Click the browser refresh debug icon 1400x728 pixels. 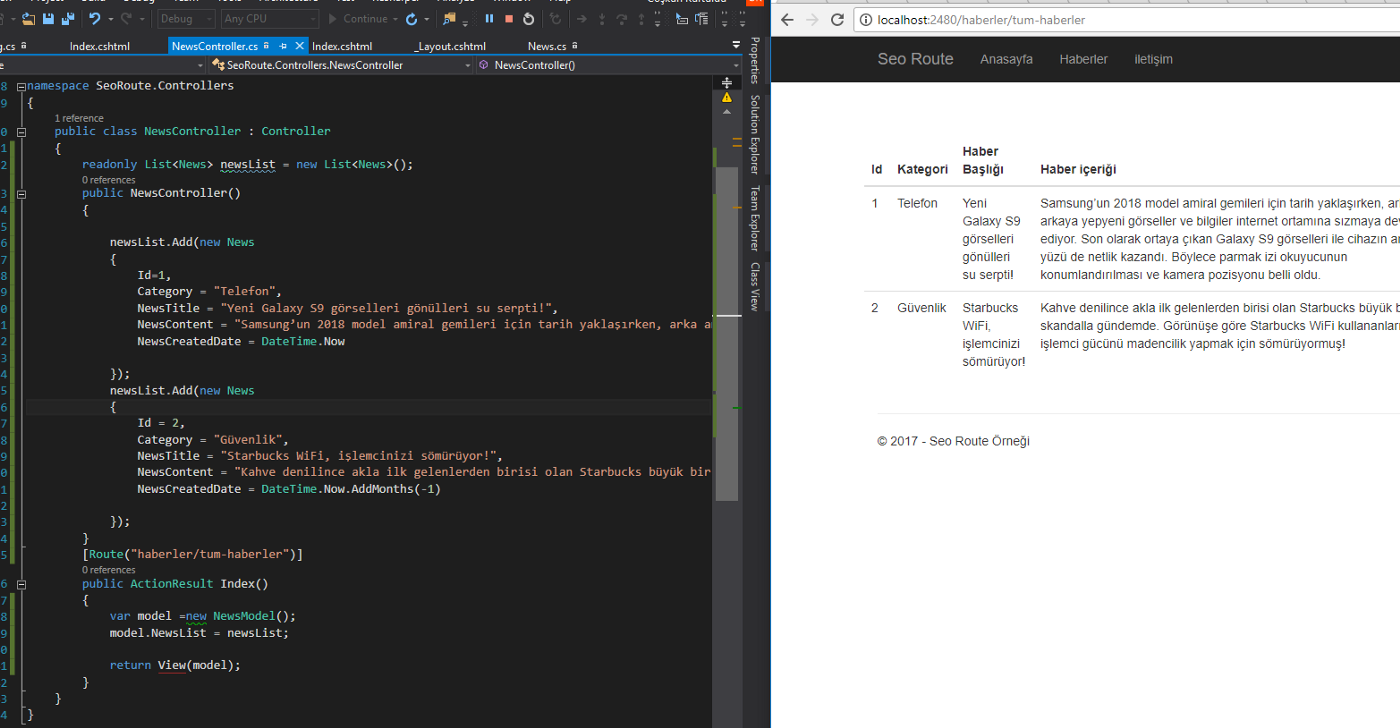(x=411, y=19)
